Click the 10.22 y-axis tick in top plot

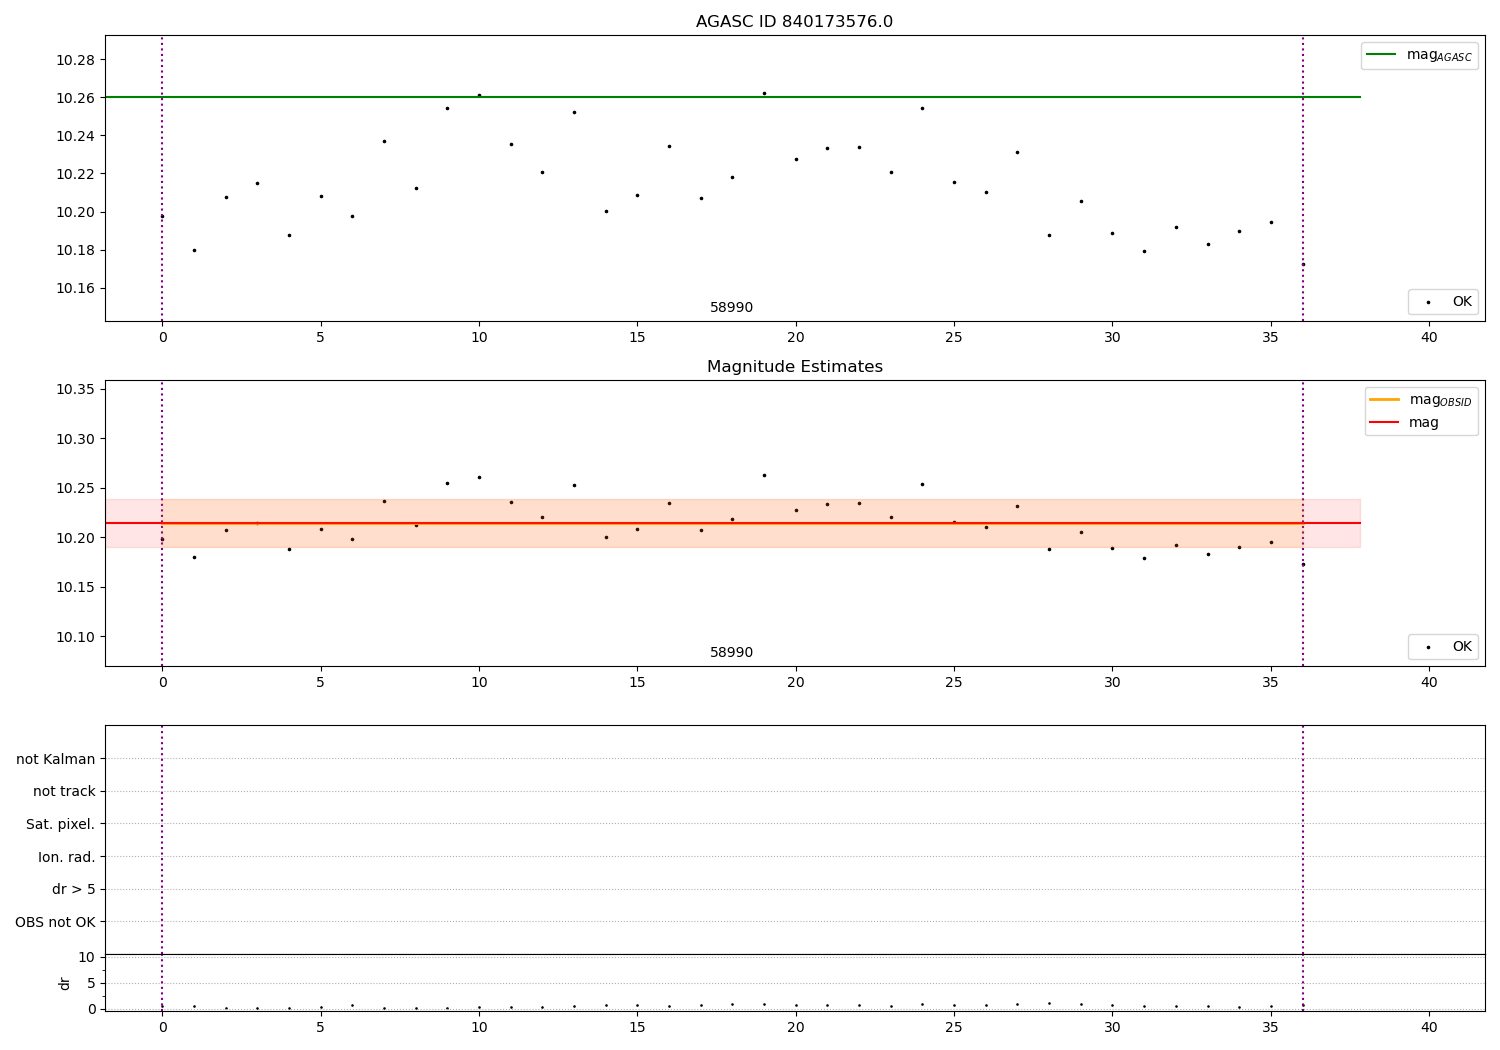click(75, 174)
